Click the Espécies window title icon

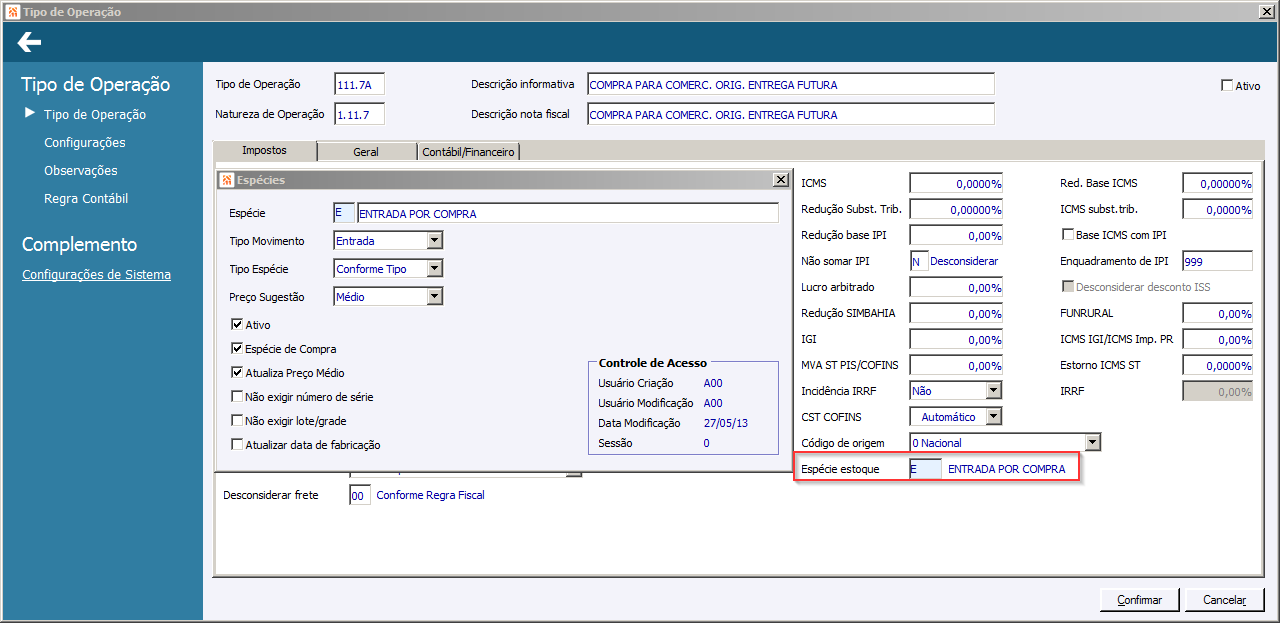coord(227,180)
